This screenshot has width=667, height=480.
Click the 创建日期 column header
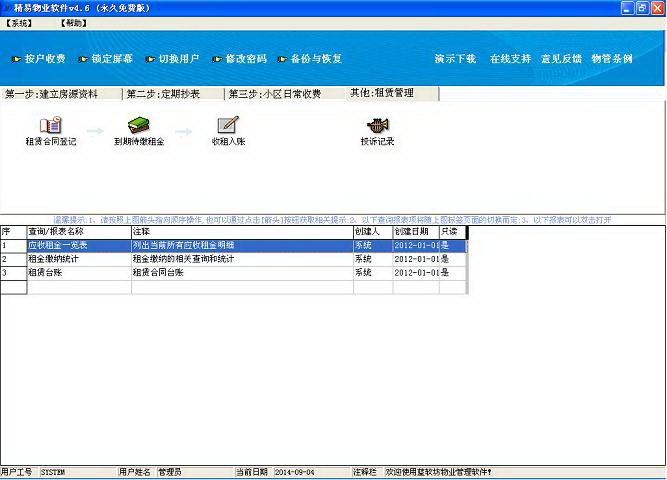click(x=416, y=232)
